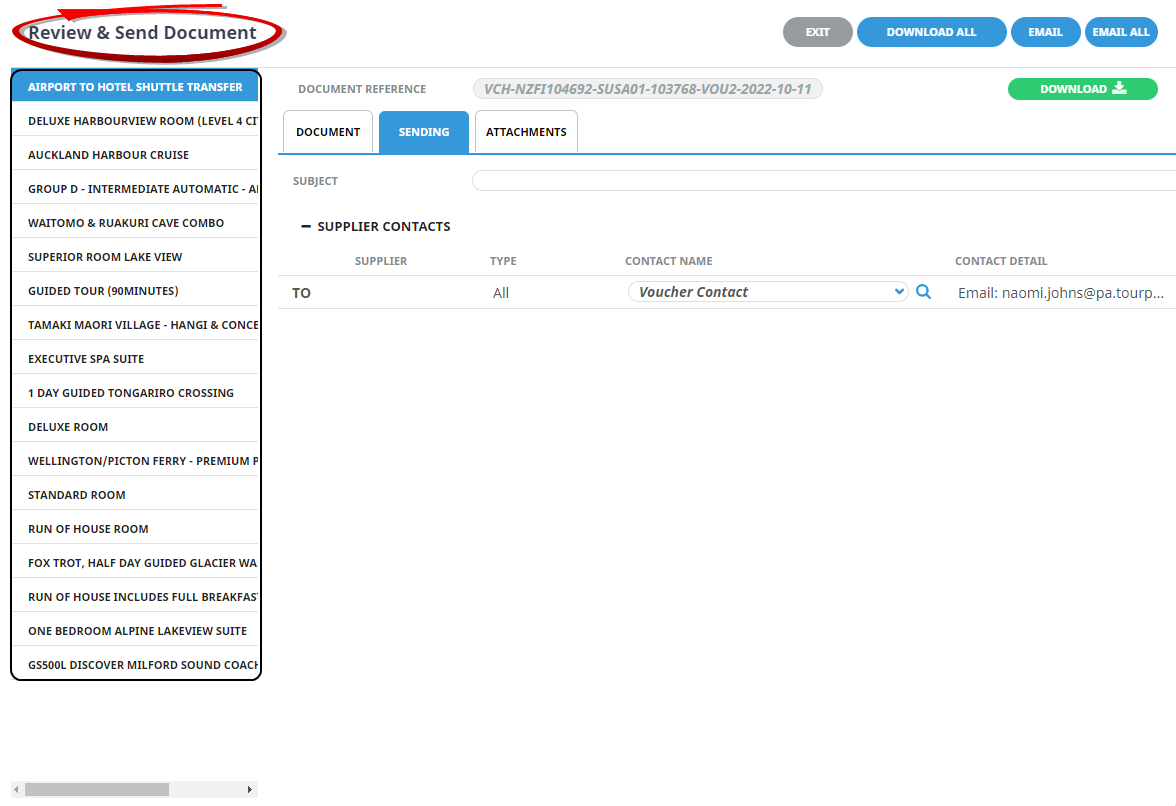
Task: Click the green Download button
Action: click(x=1082, y=88)
